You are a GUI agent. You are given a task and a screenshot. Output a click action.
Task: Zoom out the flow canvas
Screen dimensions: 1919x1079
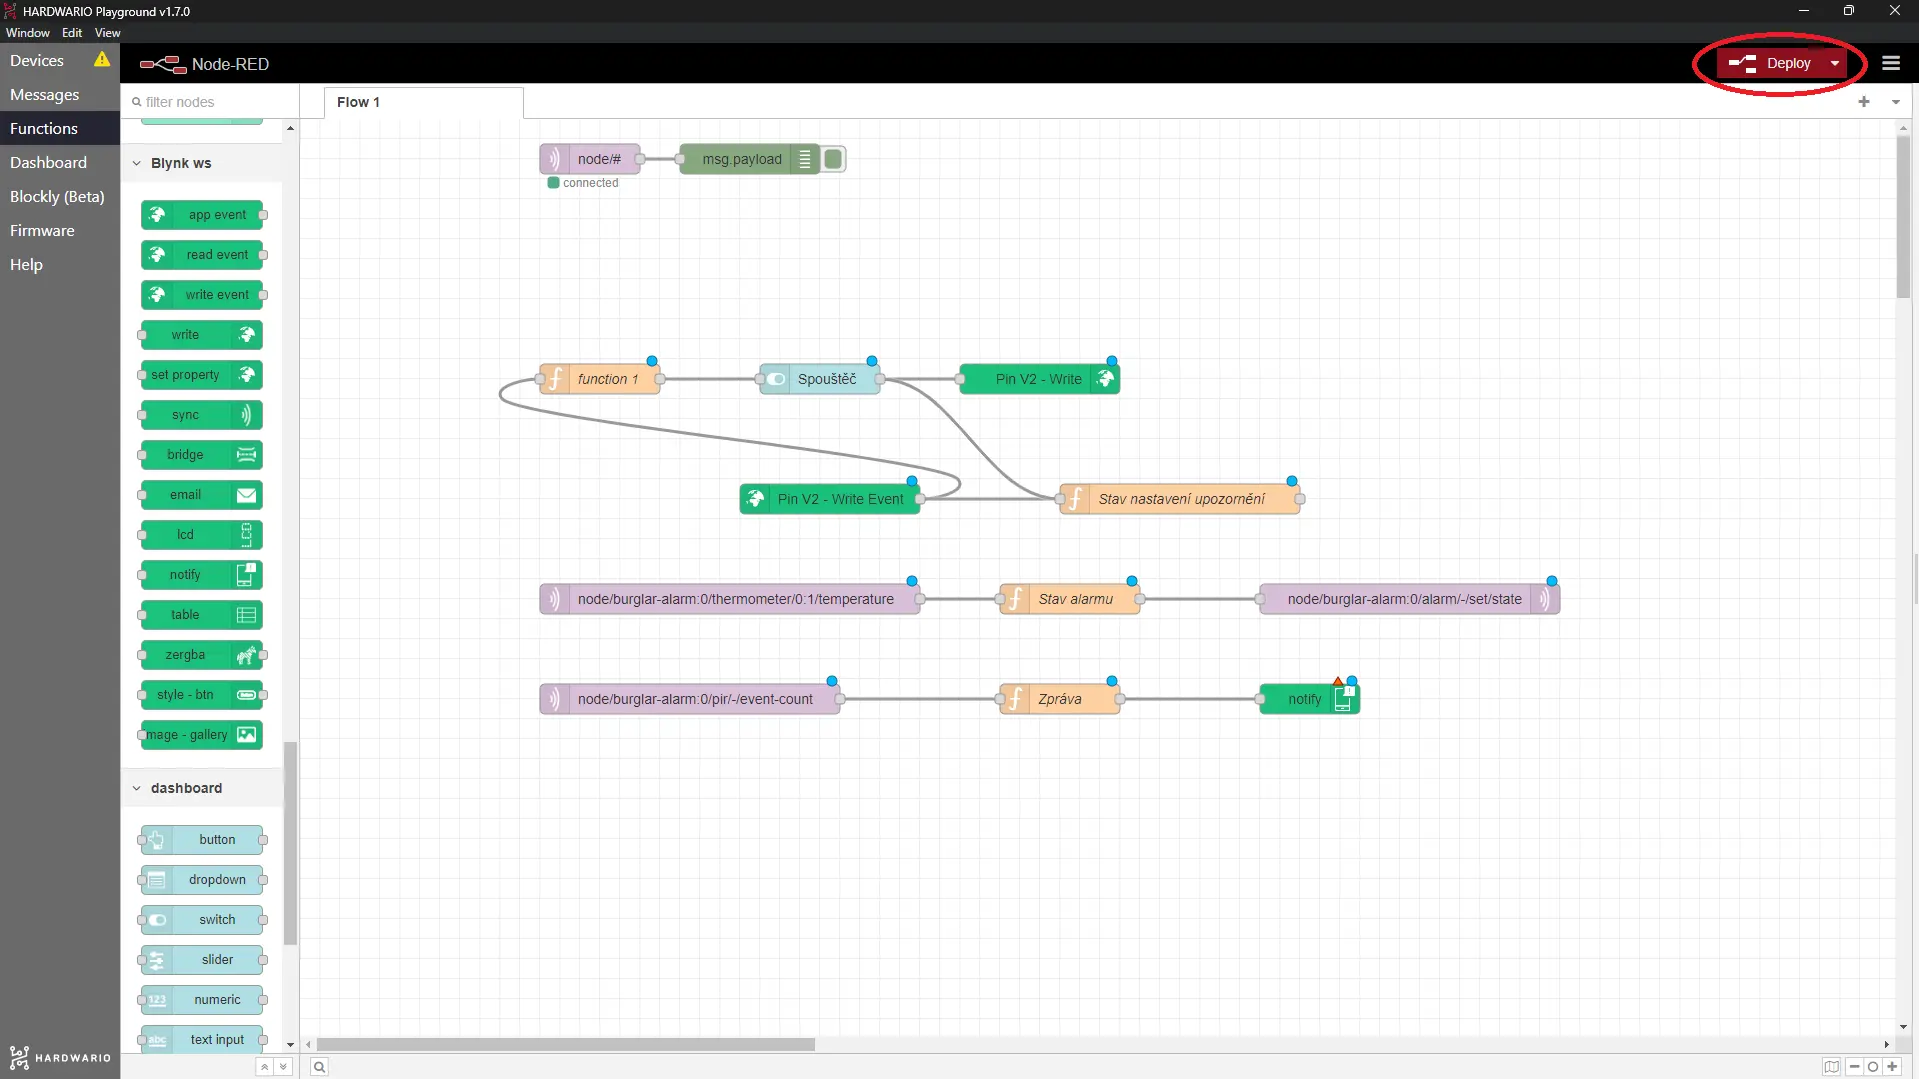(x=1854, y=1067)
